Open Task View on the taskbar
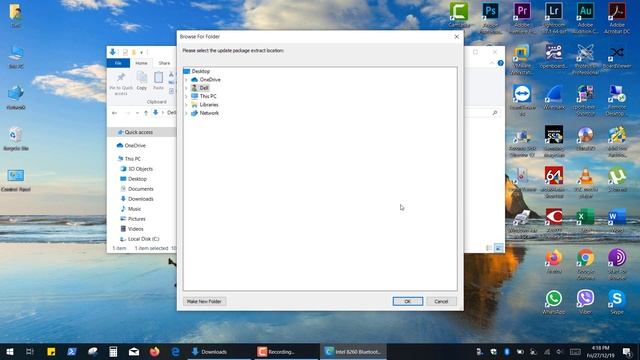 [x=30, y=351]
